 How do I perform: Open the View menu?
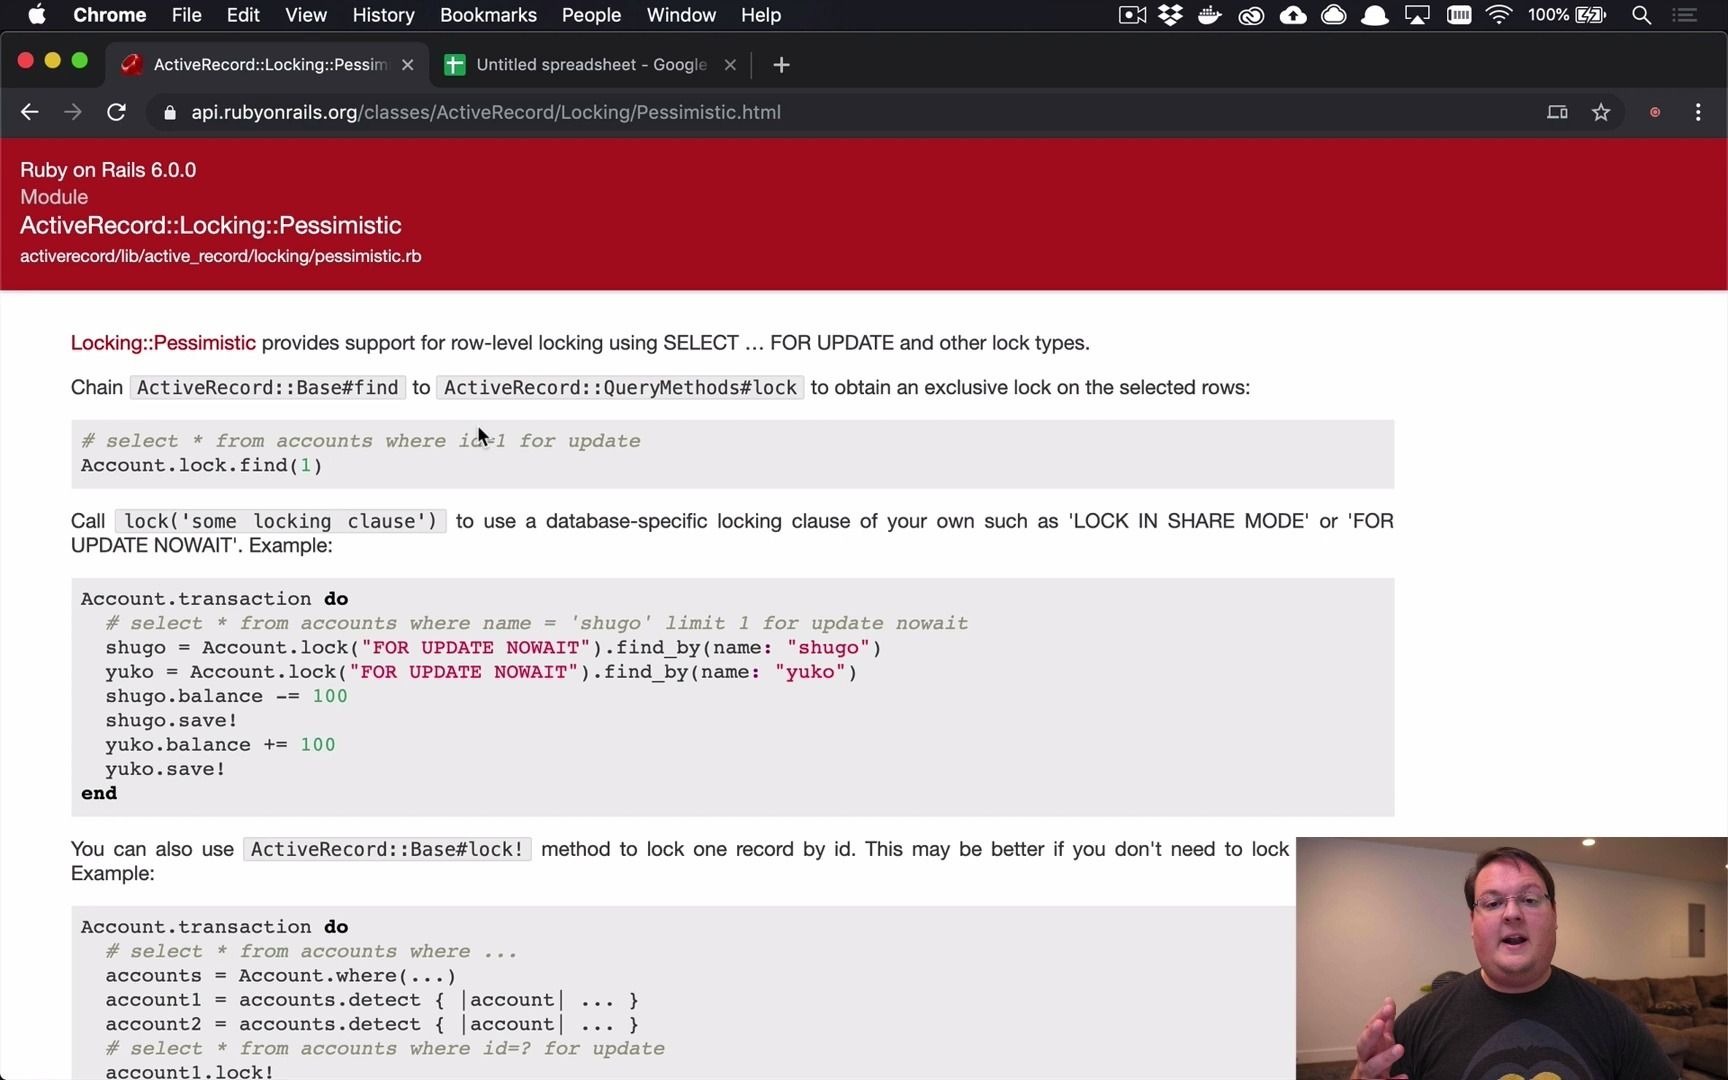(306, 15)
